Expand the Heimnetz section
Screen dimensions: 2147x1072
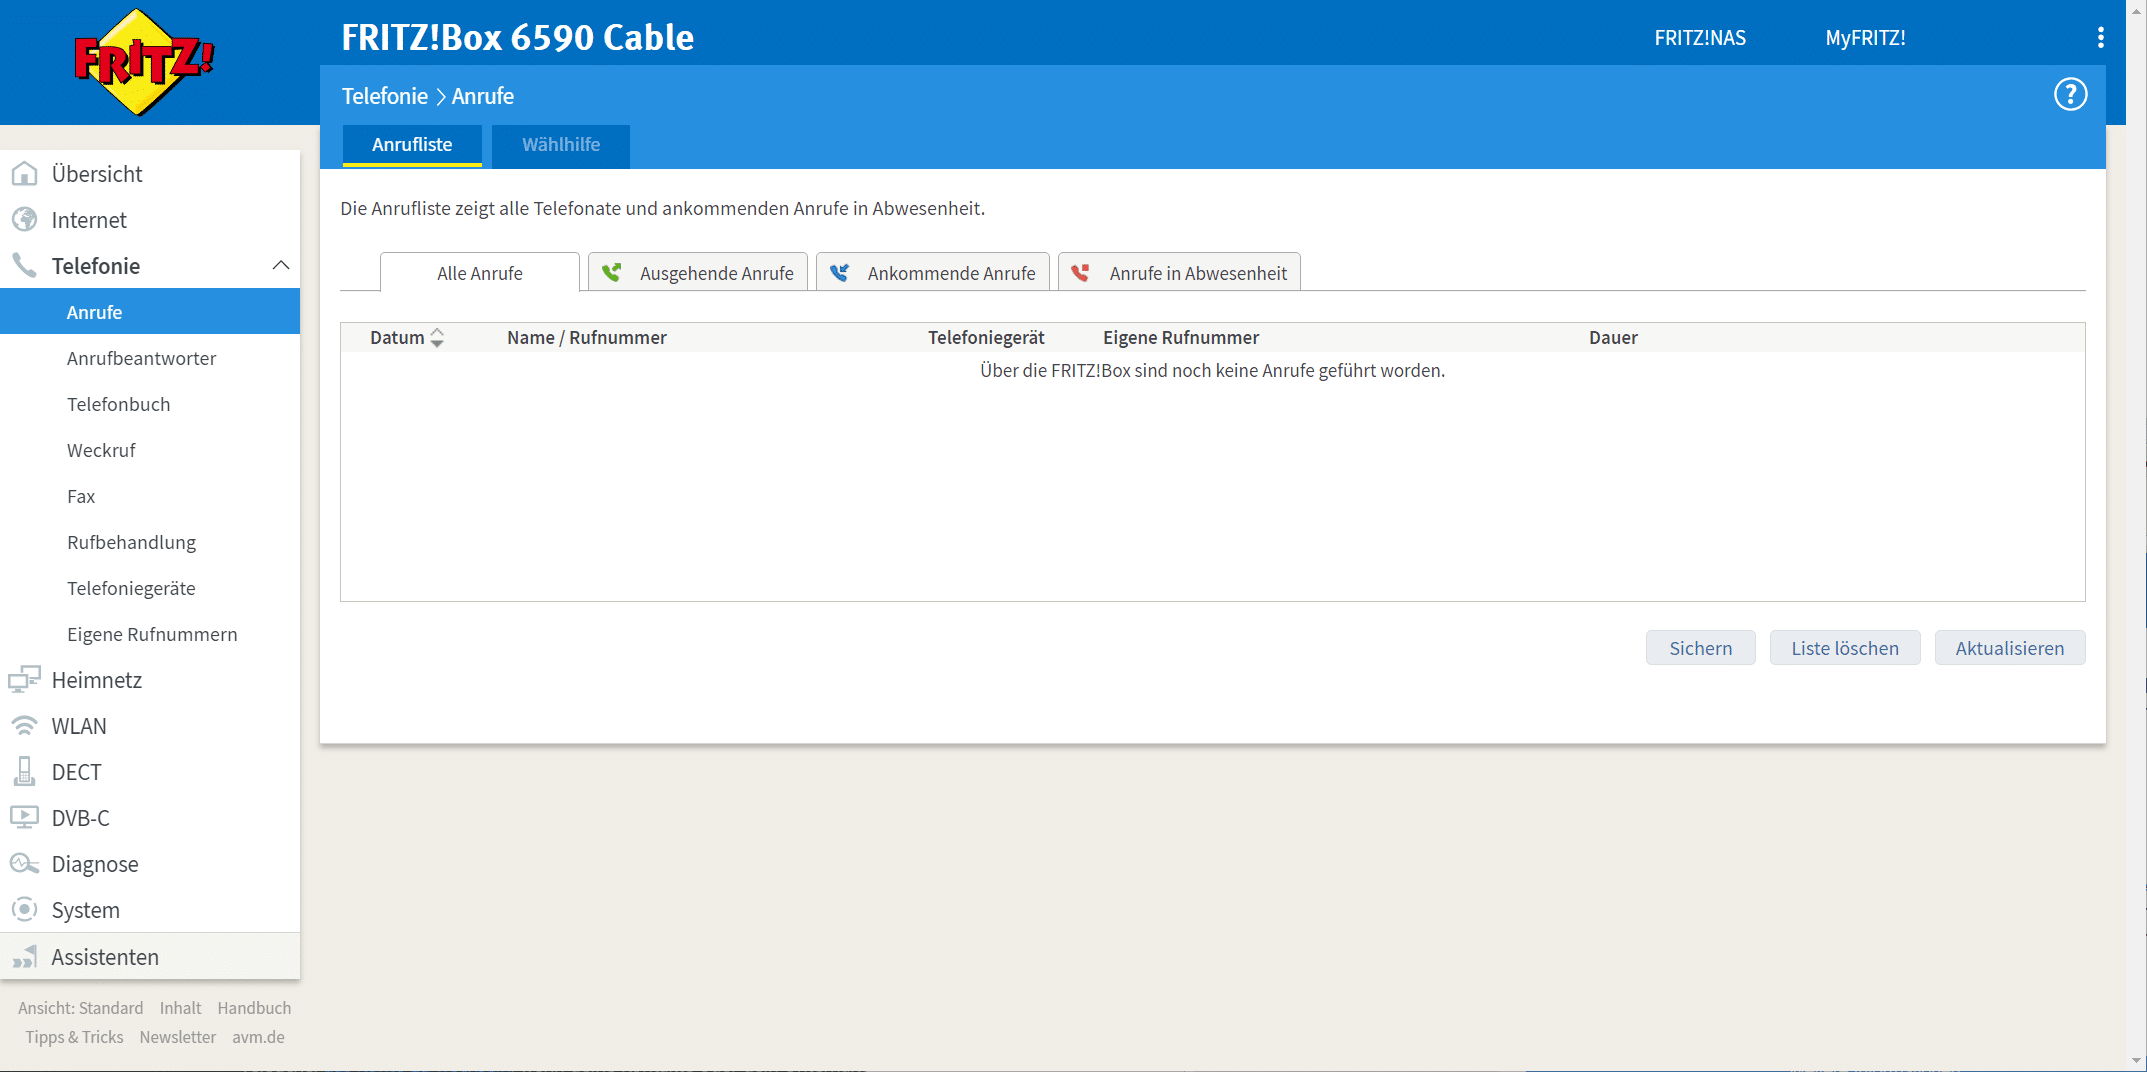96,680
